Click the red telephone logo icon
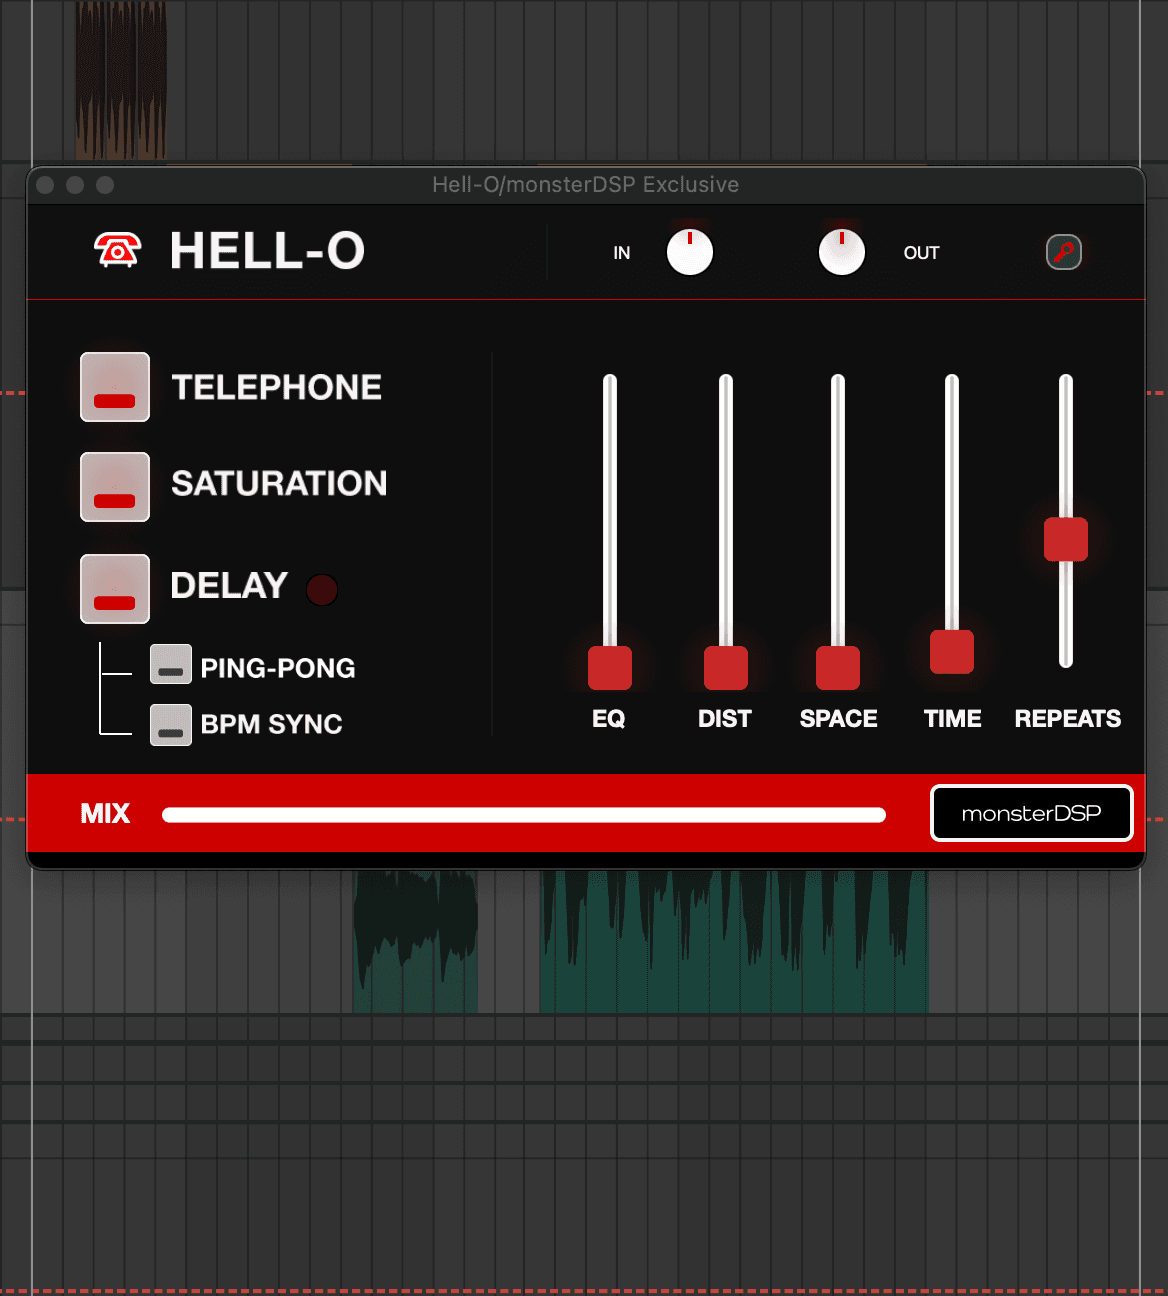1168x1296 pixels. [x=118, y=250]
